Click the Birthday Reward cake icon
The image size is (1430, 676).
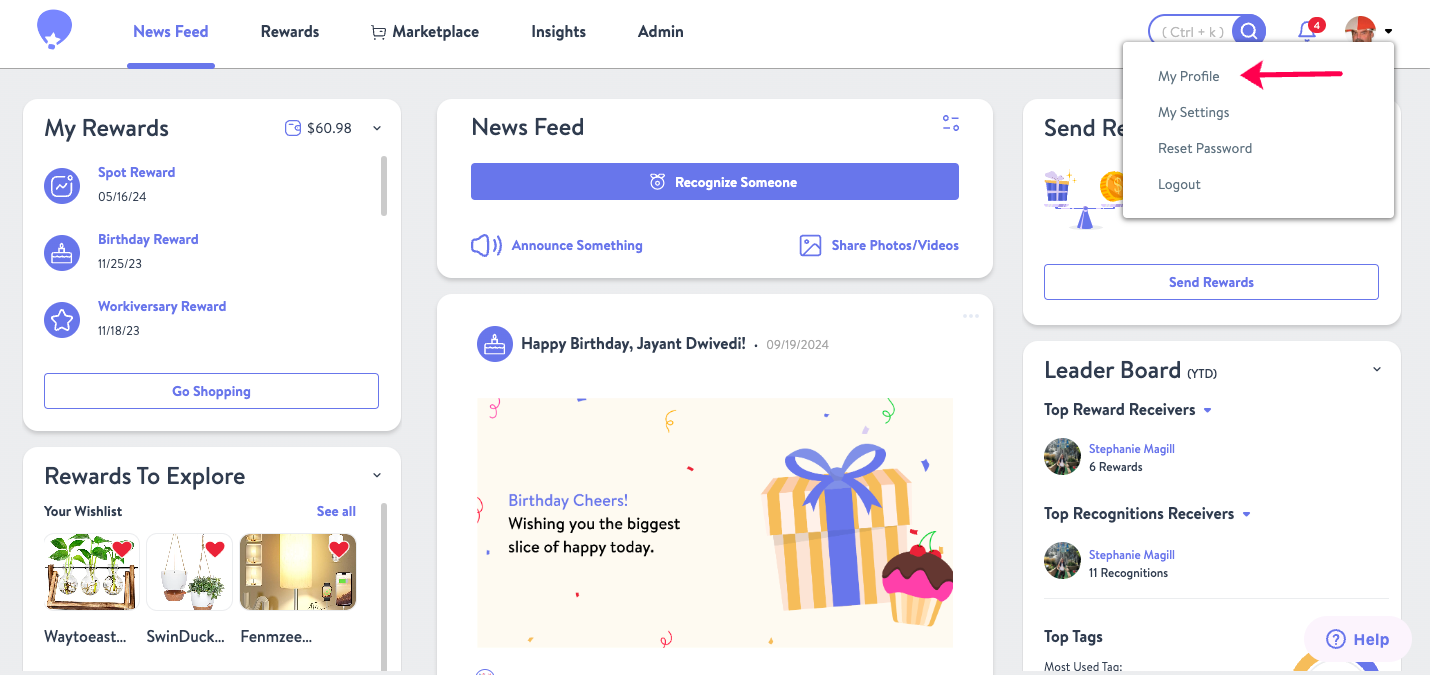62,253
